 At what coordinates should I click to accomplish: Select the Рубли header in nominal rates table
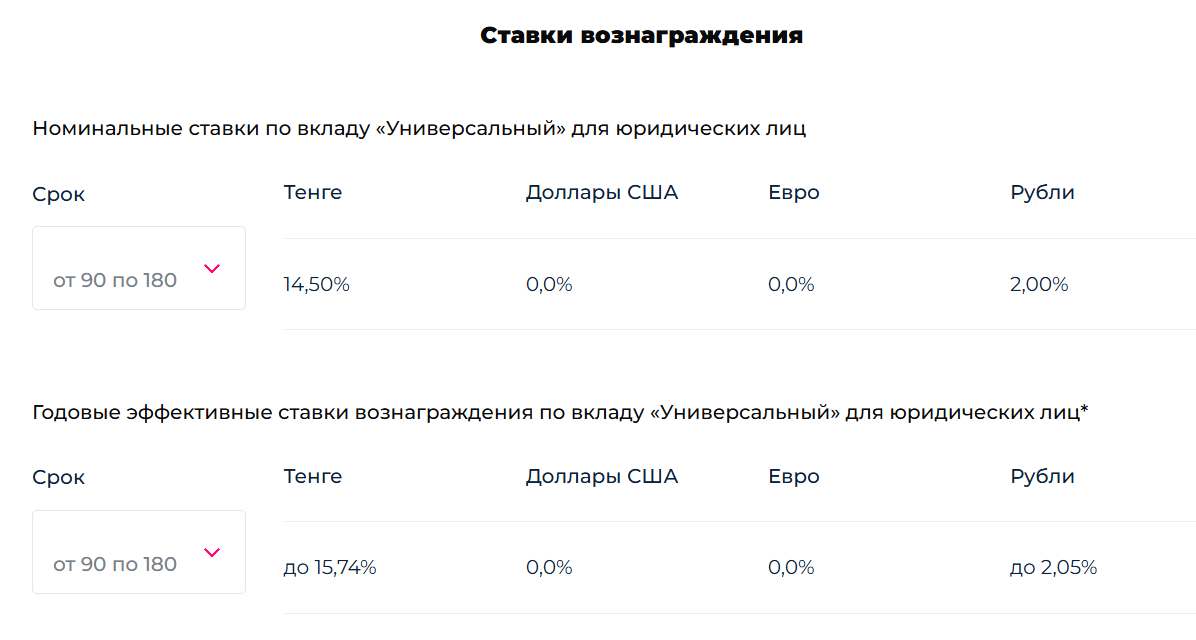1042,192
